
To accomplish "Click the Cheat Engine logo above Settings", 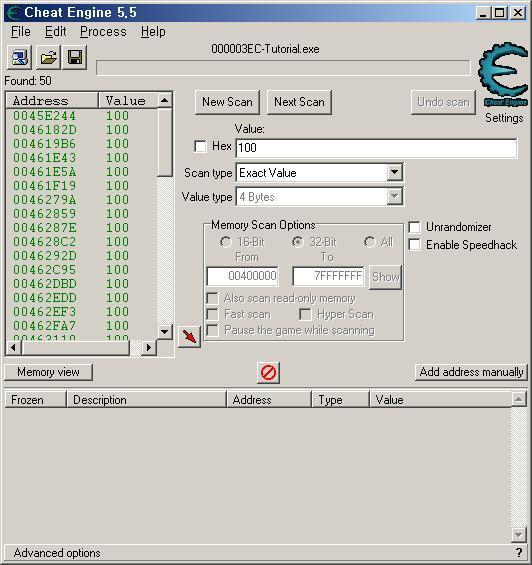I will (x=503, y=74).
